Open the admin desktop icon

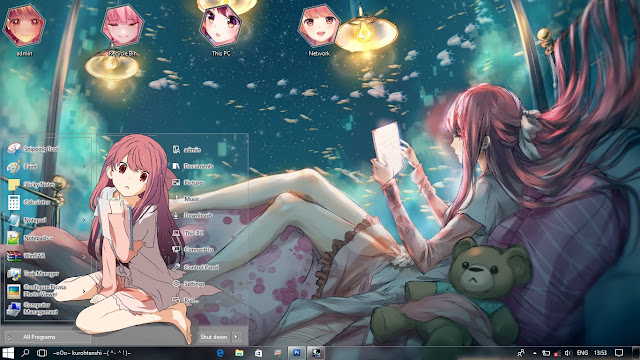coord(24,29)
